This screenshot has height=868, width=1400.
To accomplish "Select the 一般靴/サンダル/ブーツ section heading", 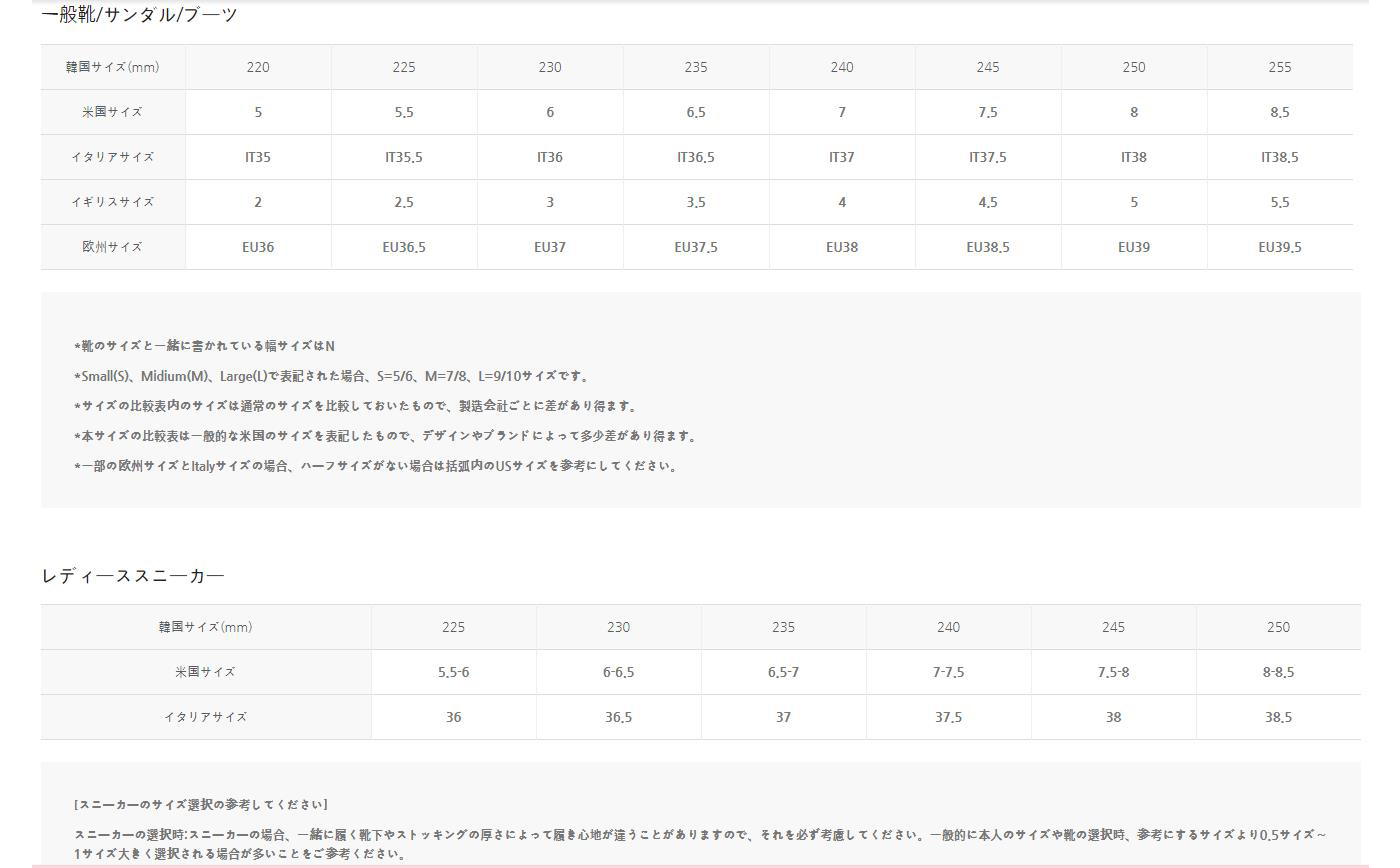I will (135, 15).
